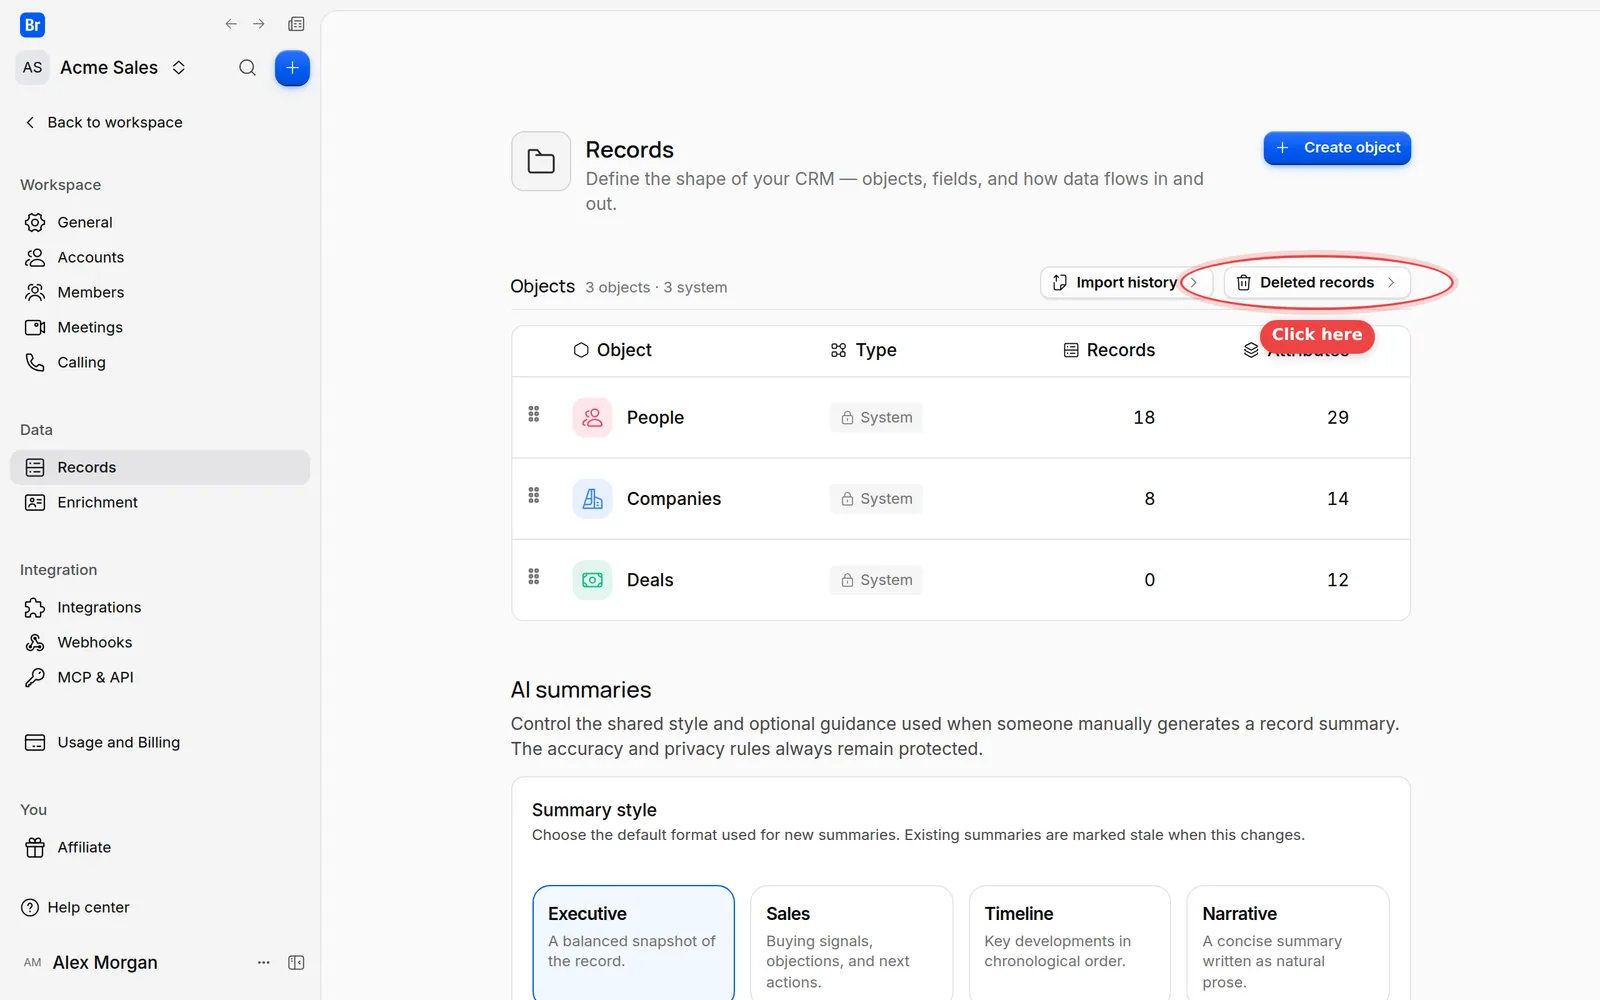Click the drag handle on People row
Image resolution: width=1600 pixels, height=1000 pixels.
(x=534, y=414)
